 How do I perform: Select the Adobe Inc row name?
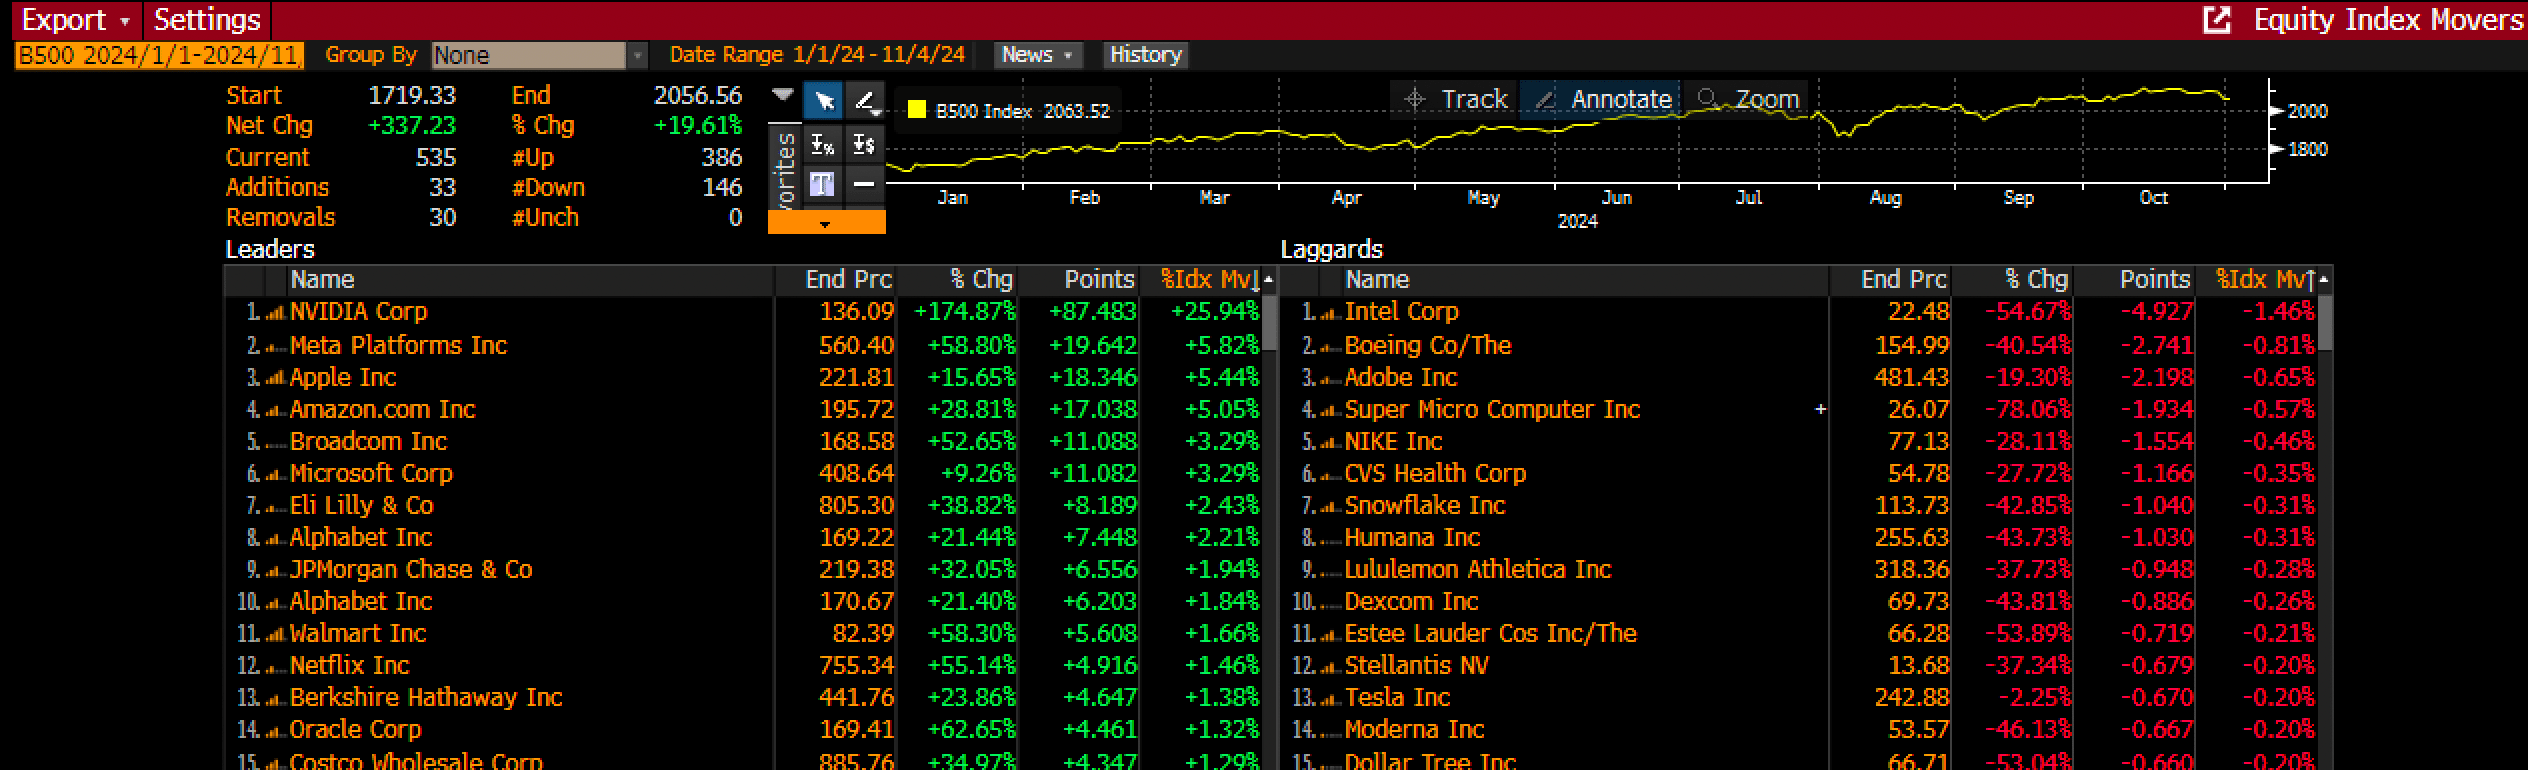[x=1401, y=377]
